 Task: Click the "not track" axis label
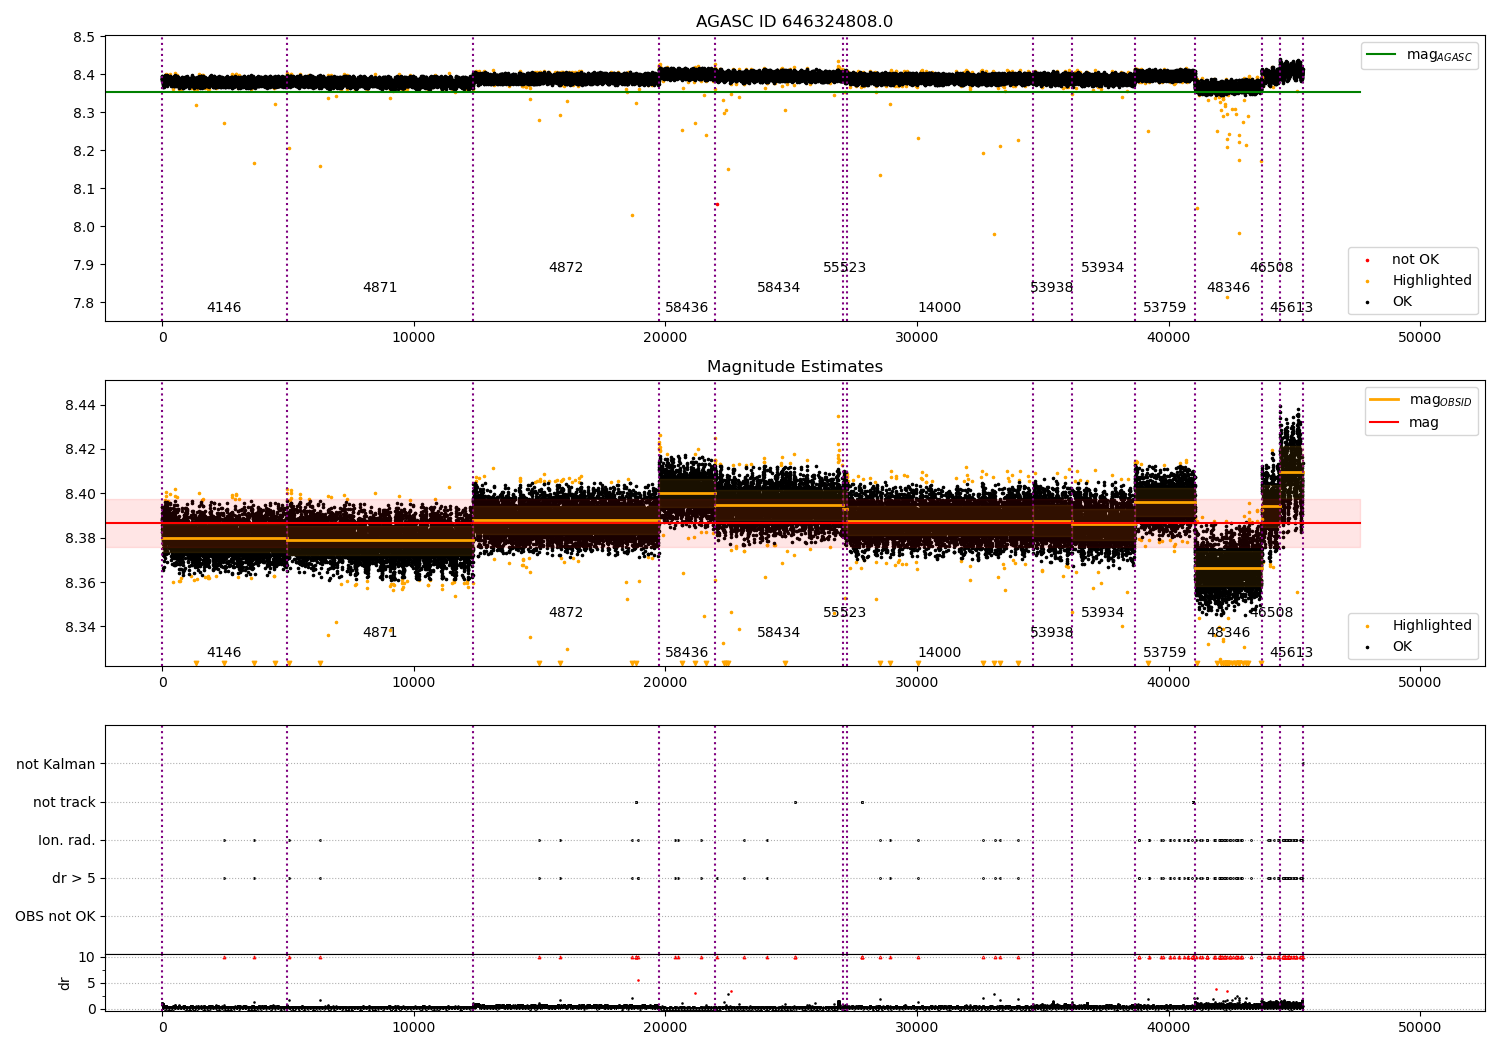(64, 803)
